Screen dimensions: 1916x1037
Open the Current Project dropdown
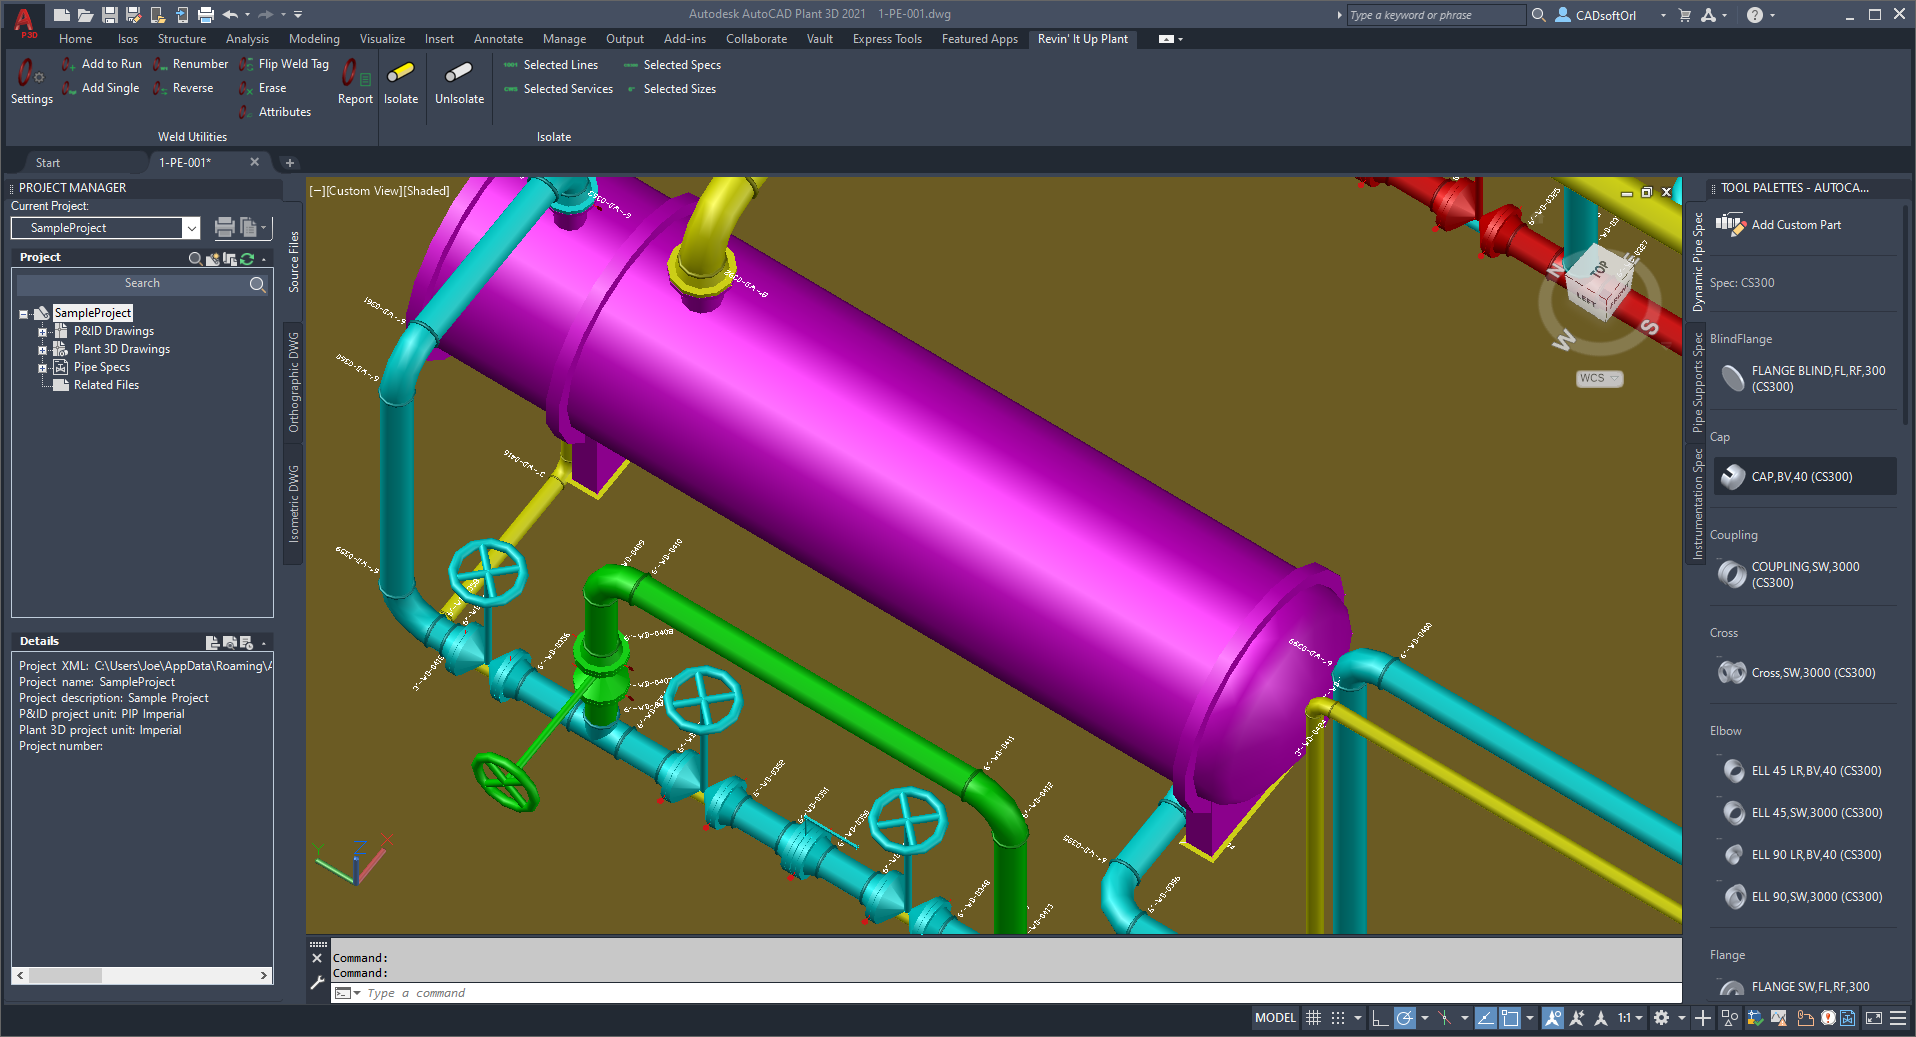point(191,228)
